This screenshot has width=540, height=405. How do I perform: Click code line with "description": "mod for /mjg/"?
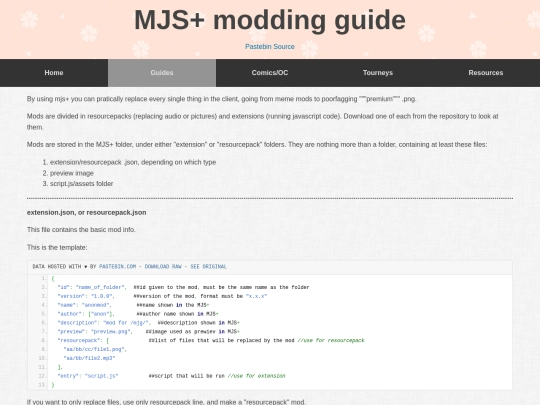(x=148, y=323)
